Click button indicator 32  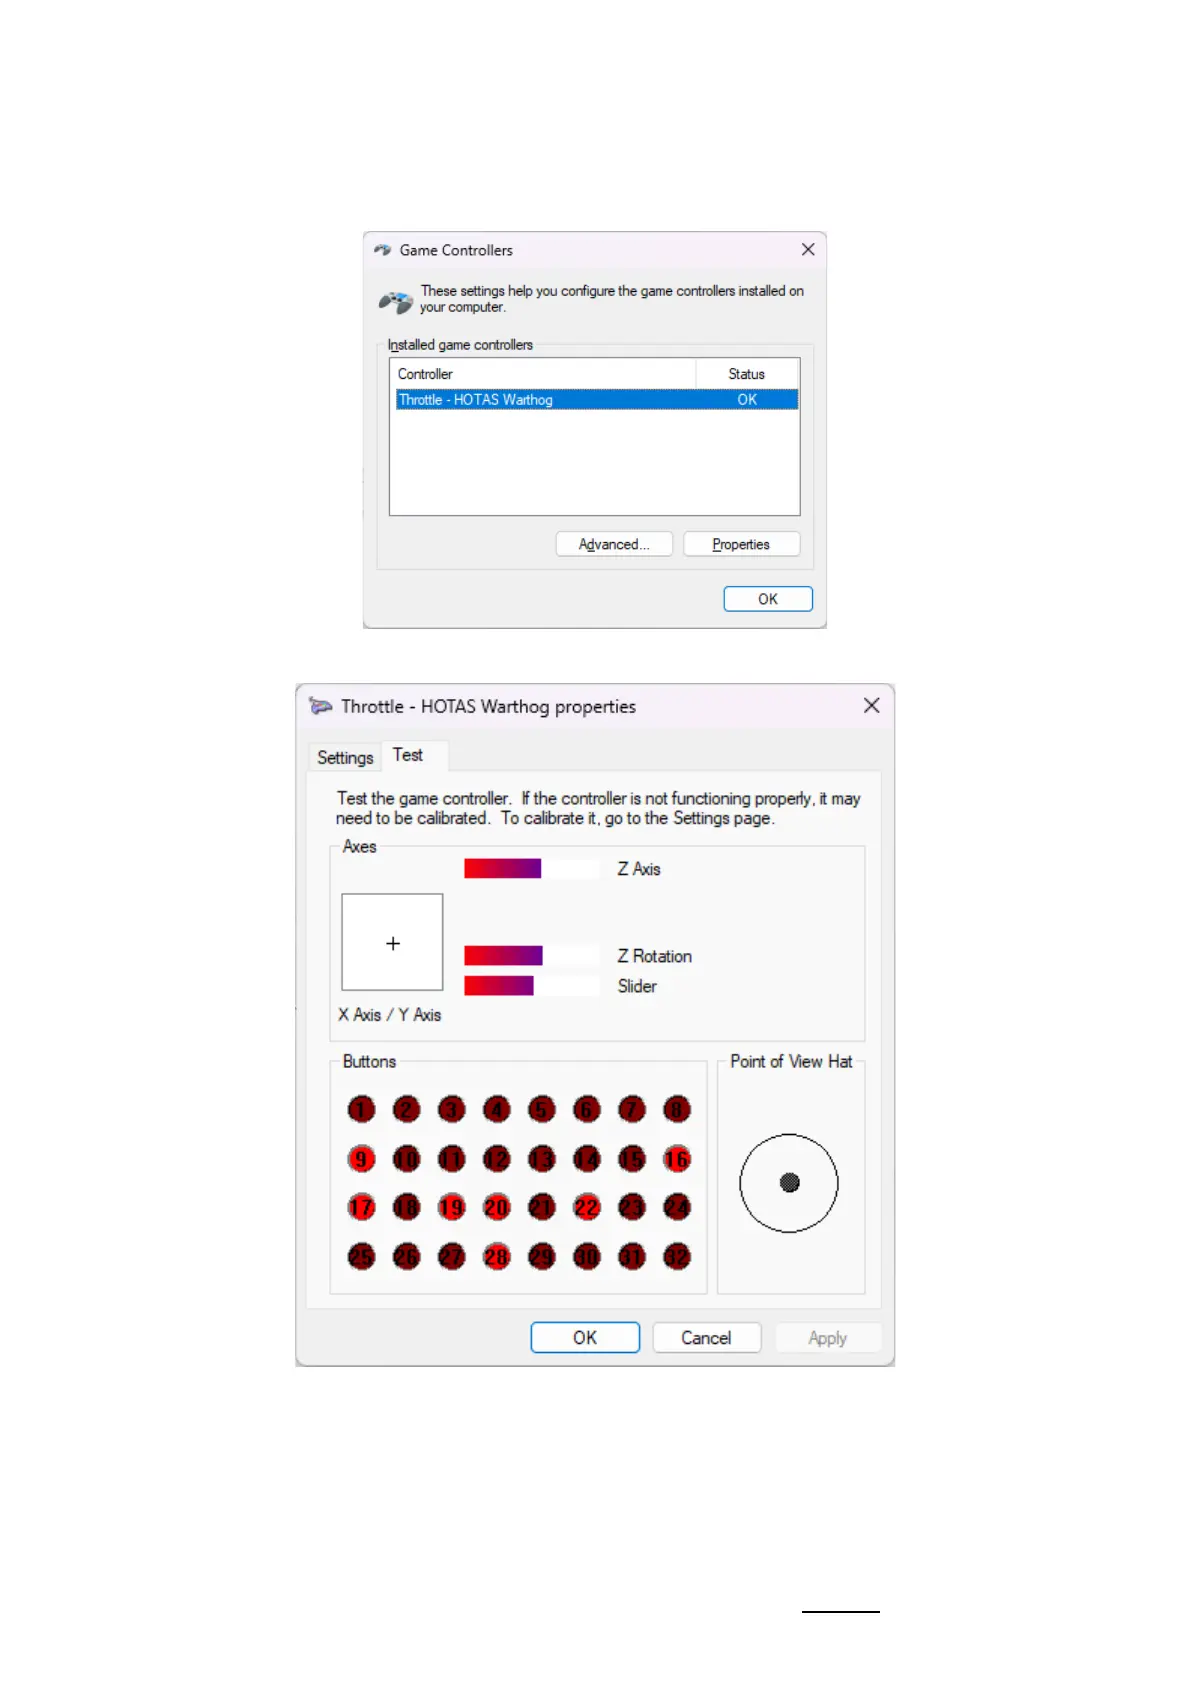coord(676,1256)
